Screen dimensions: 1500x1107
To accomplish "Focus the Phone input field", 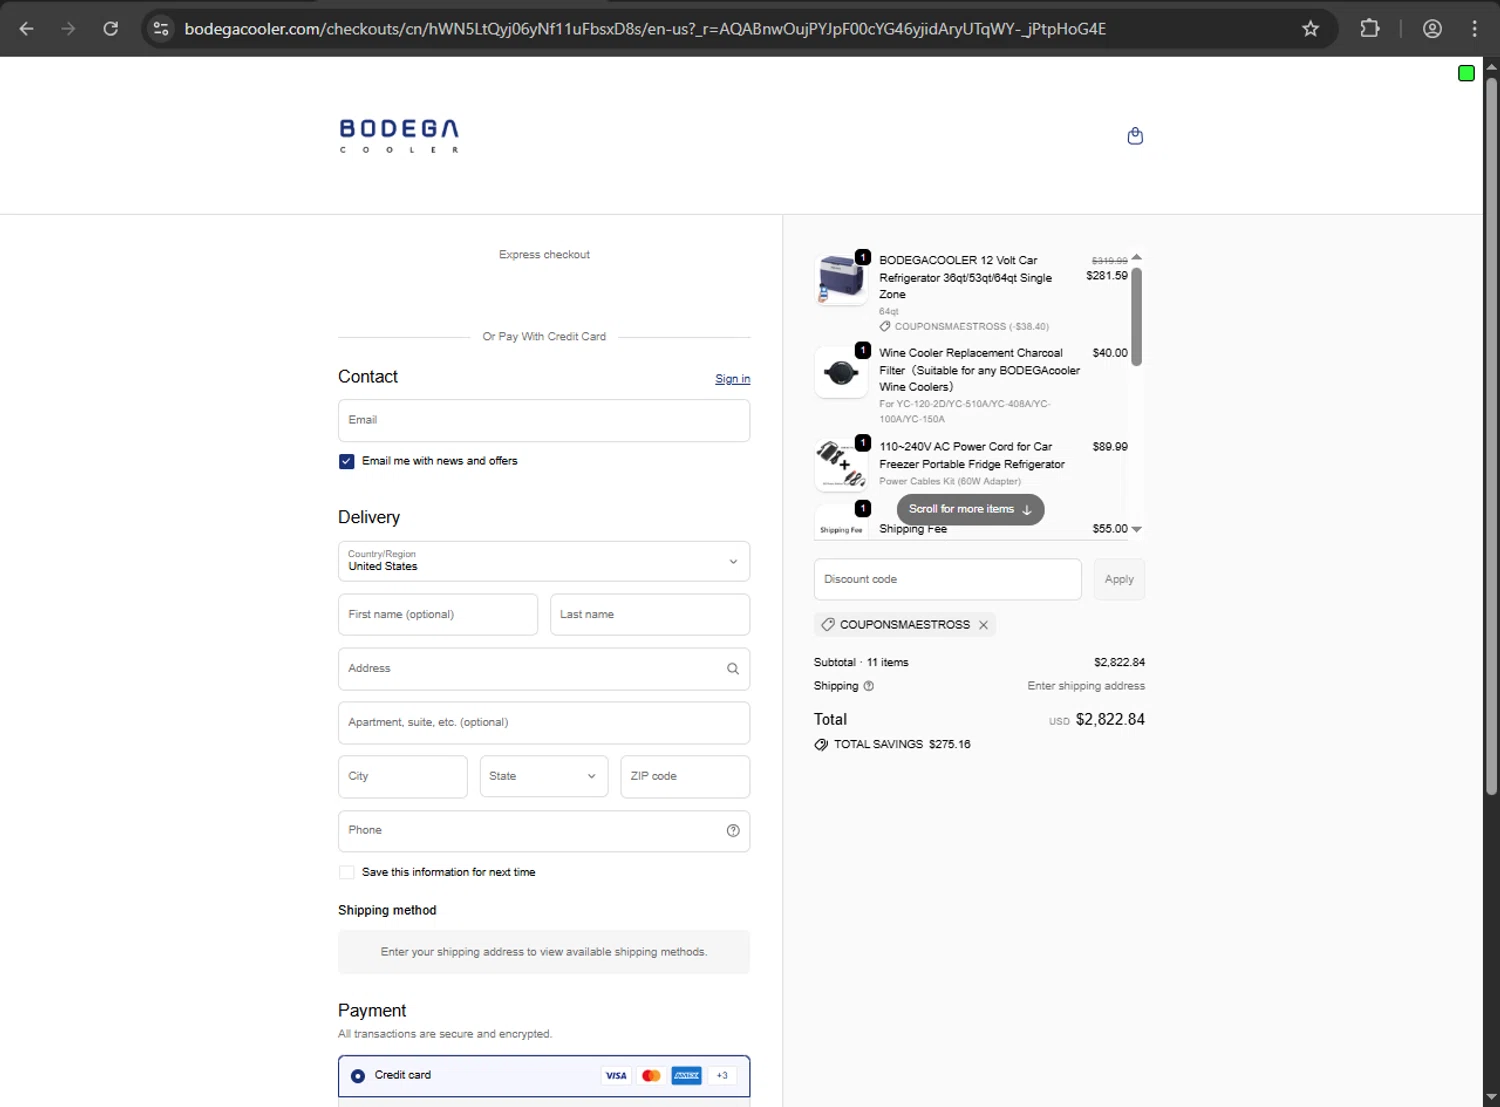I will [x=544, y=831].
